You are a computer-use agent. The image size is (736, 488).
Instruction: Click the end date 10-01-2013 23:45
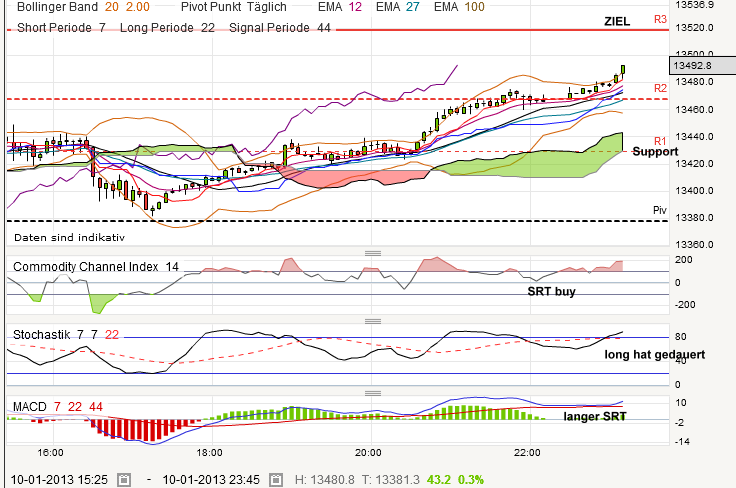coord(211,480)
